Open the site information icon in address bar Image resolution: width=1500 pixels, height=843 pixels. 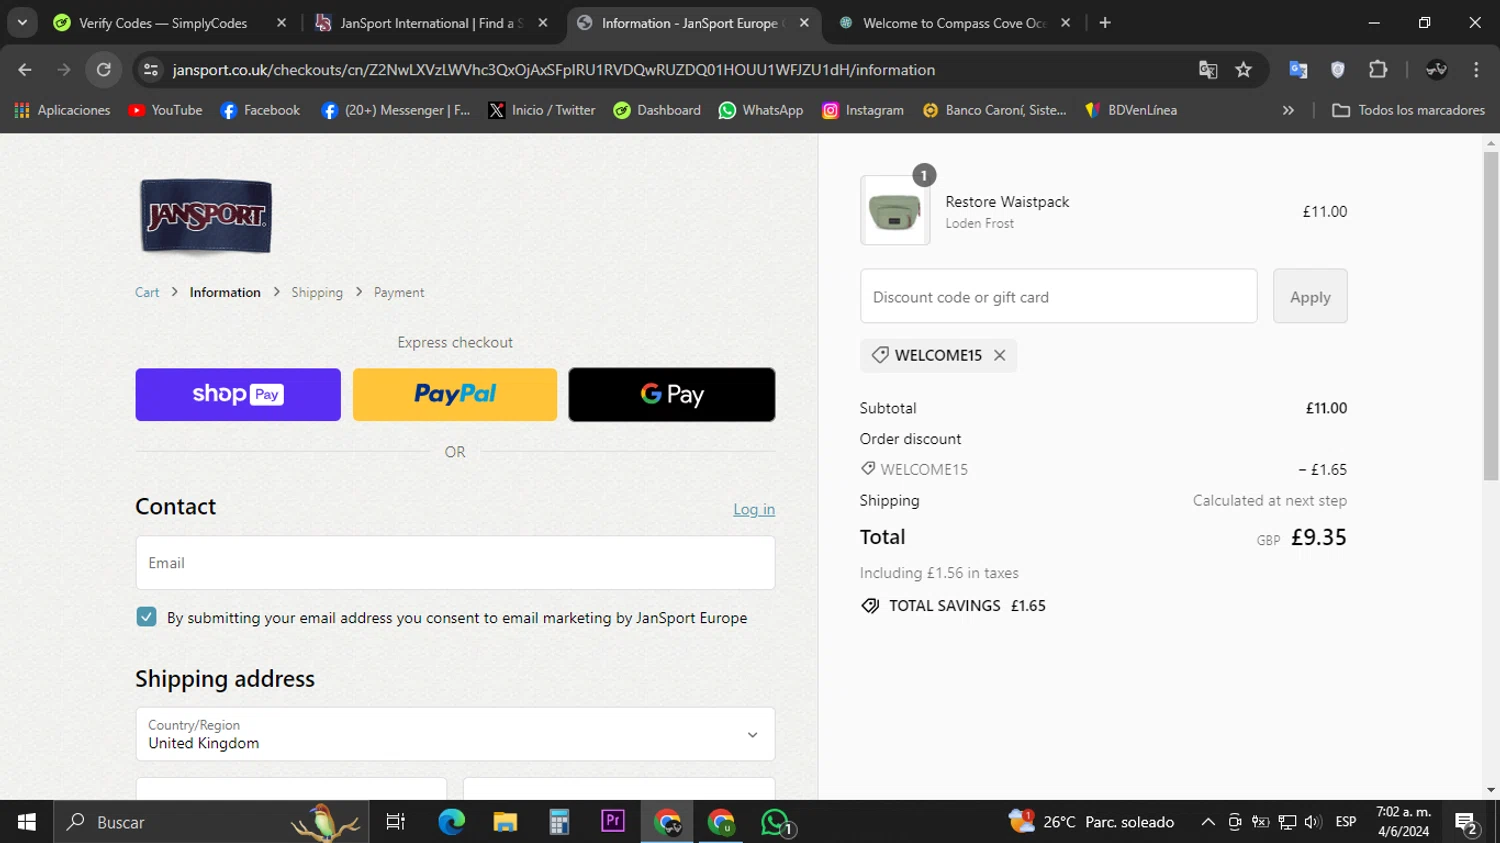point(151,70)
